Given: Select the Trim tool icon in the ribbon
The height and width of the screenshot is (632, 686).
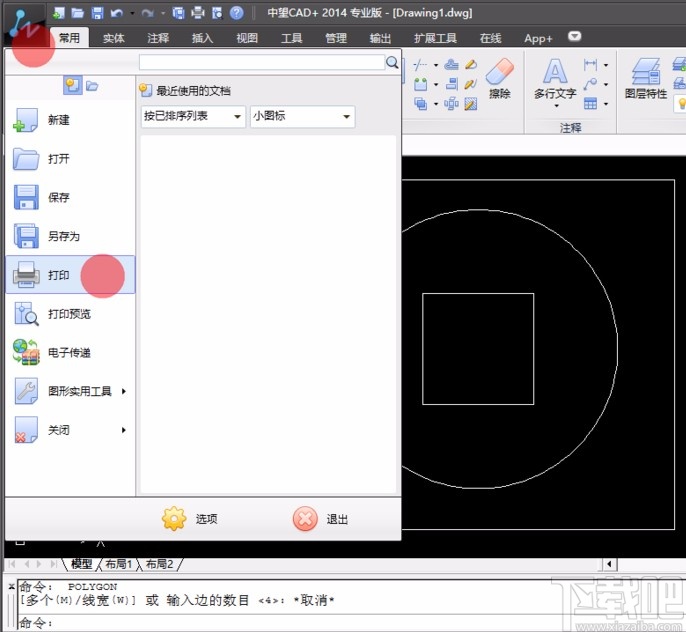Looking at the screenshot, I should pyautogui.click(x=420, y=65).
